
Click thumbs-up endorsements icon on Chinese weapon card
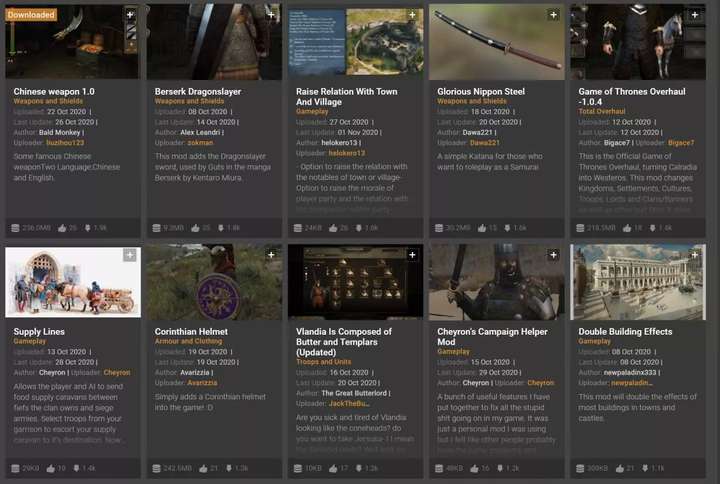point(62,228)
